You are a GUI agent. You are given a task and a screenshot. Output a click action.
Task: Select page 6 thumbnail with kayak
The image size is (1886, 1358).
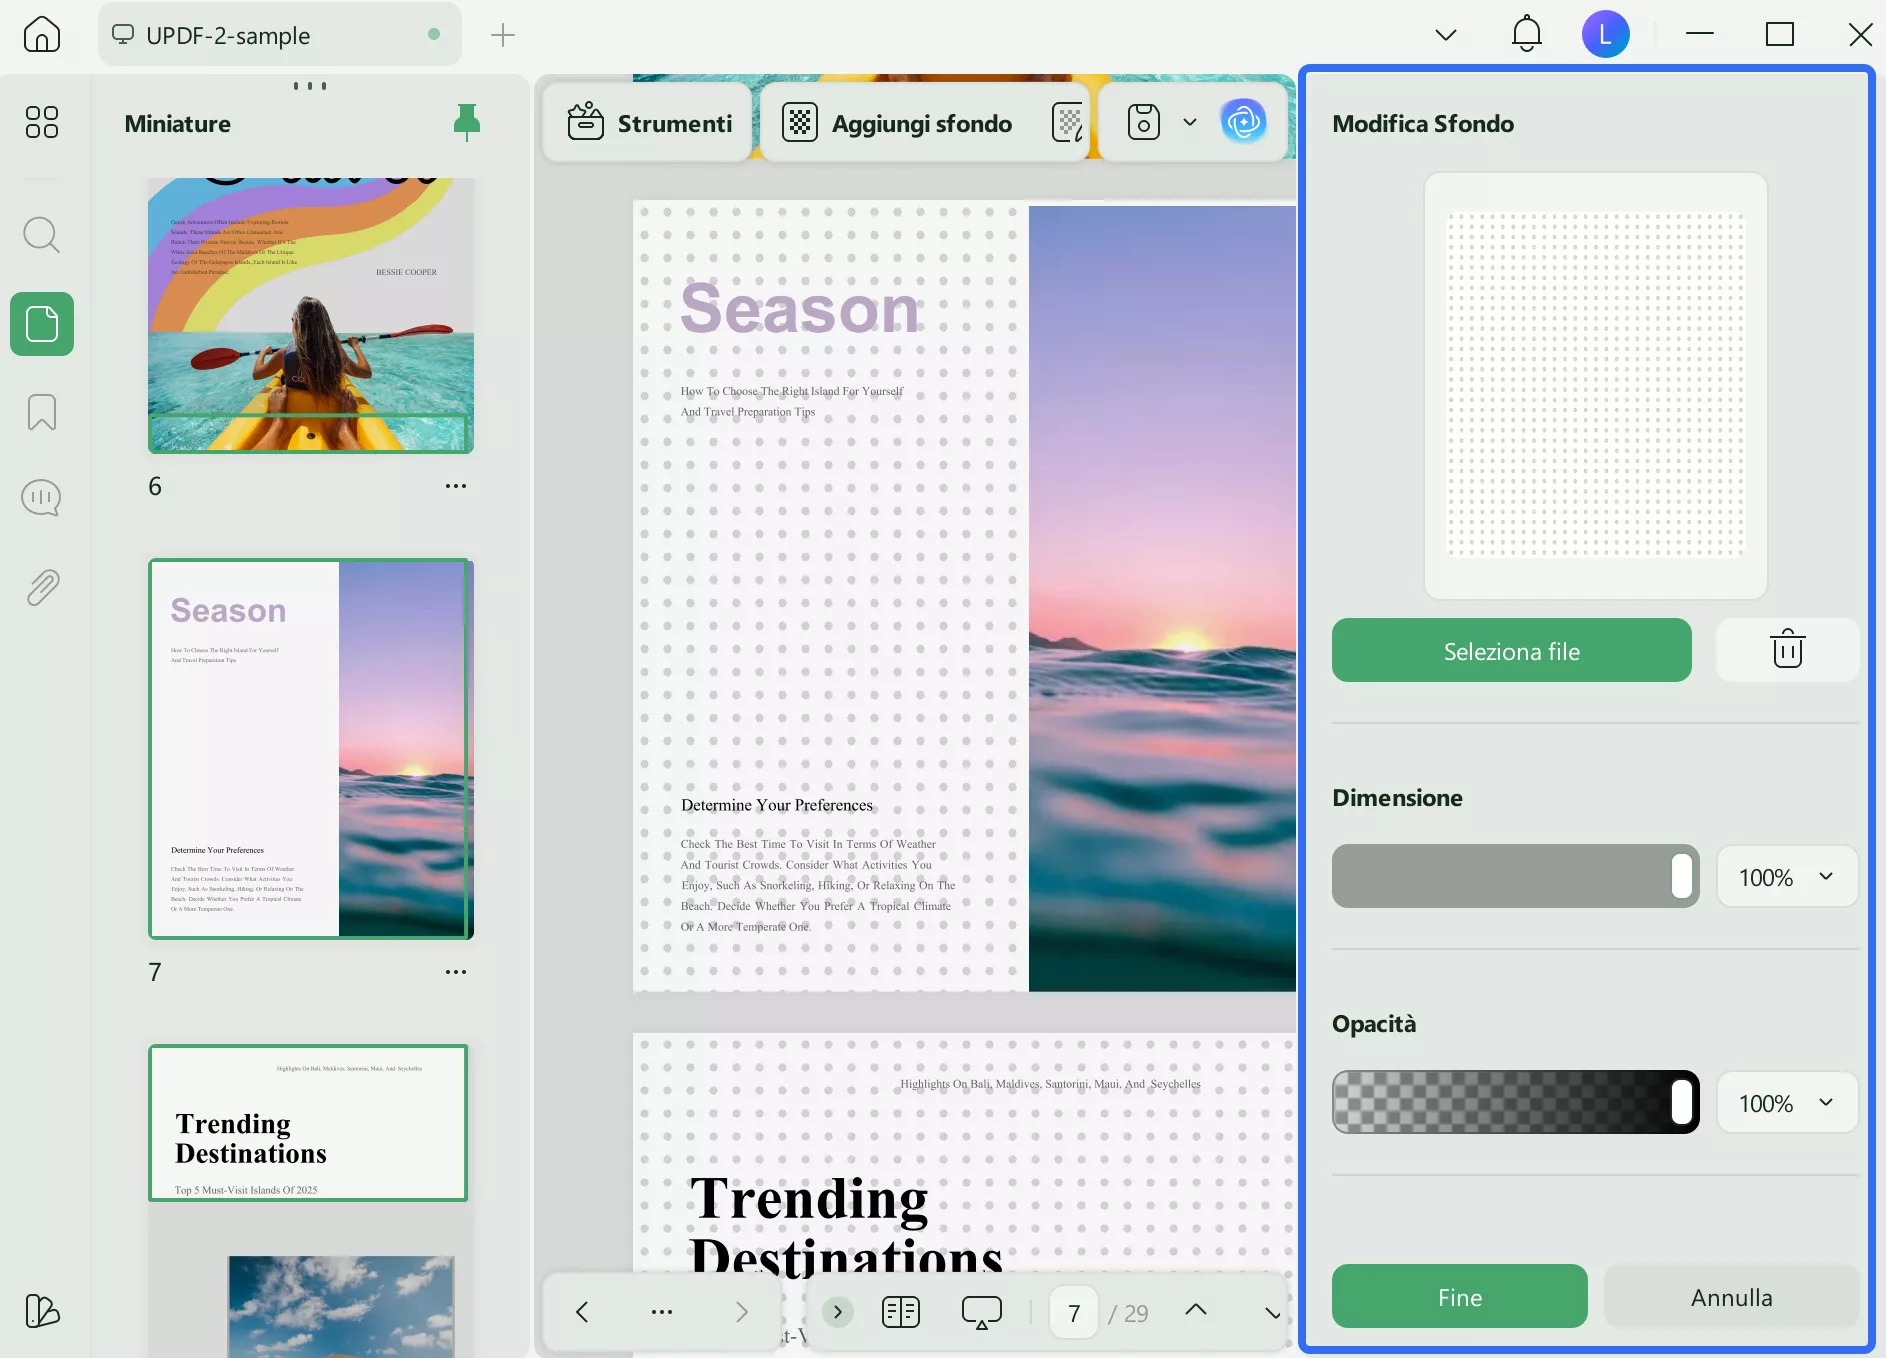(x=311, y=316)
